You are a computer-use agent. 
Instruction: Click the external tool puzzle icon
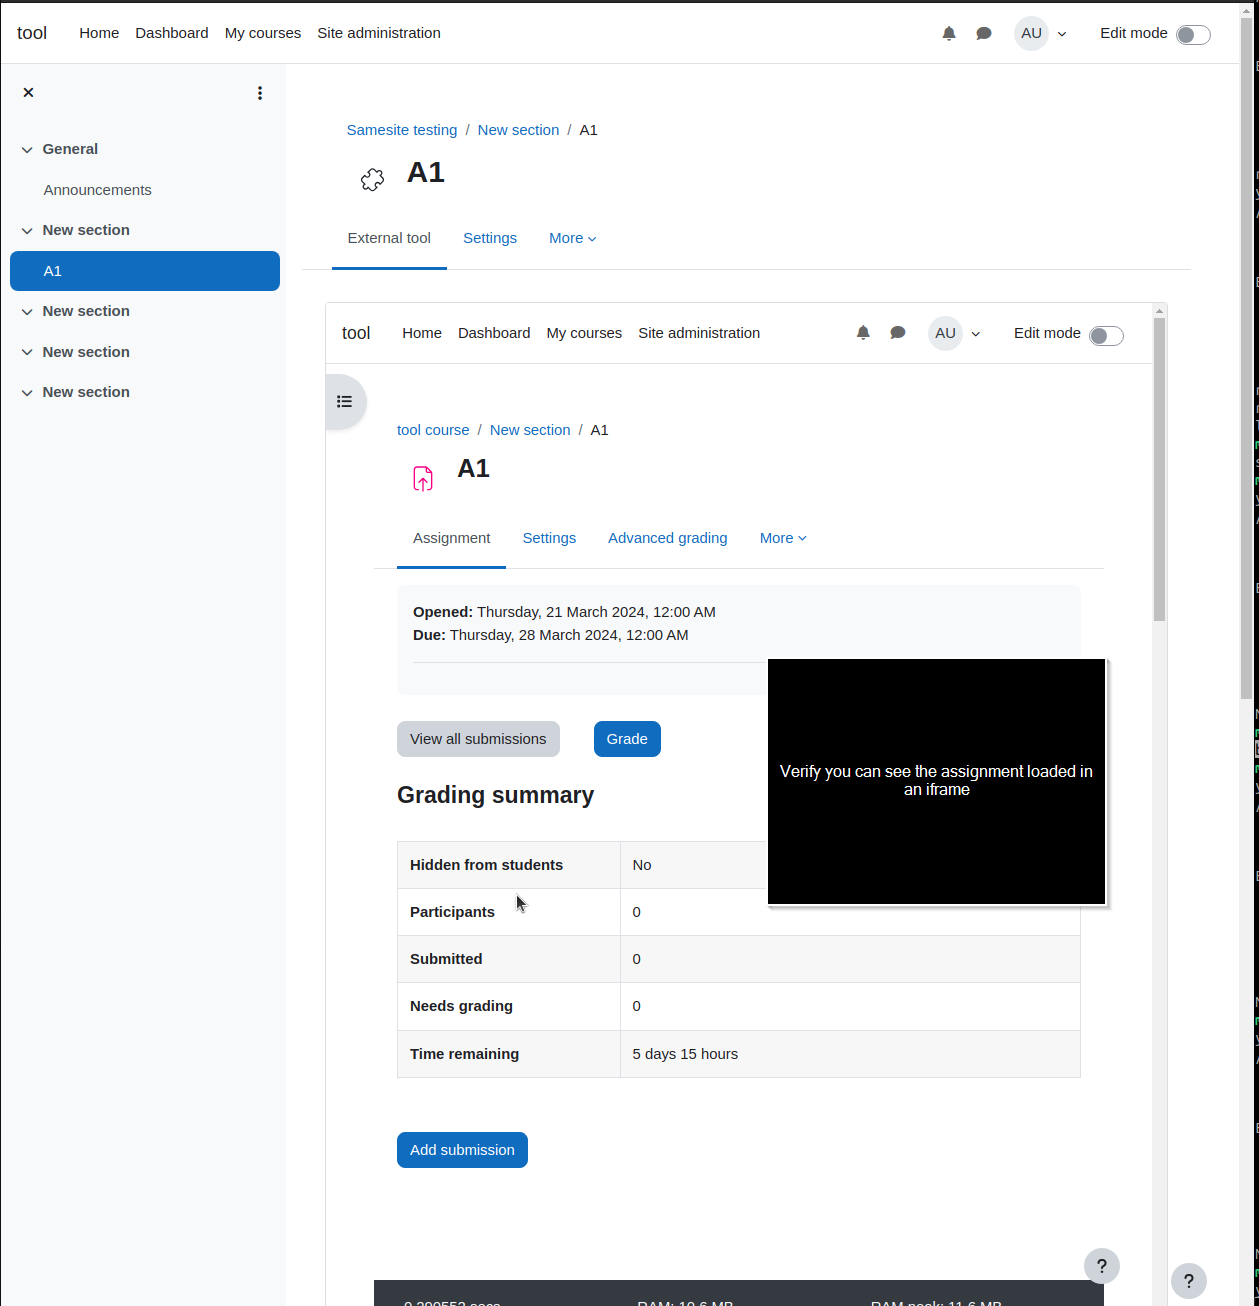pyautogui.click(x=372, y=179)
